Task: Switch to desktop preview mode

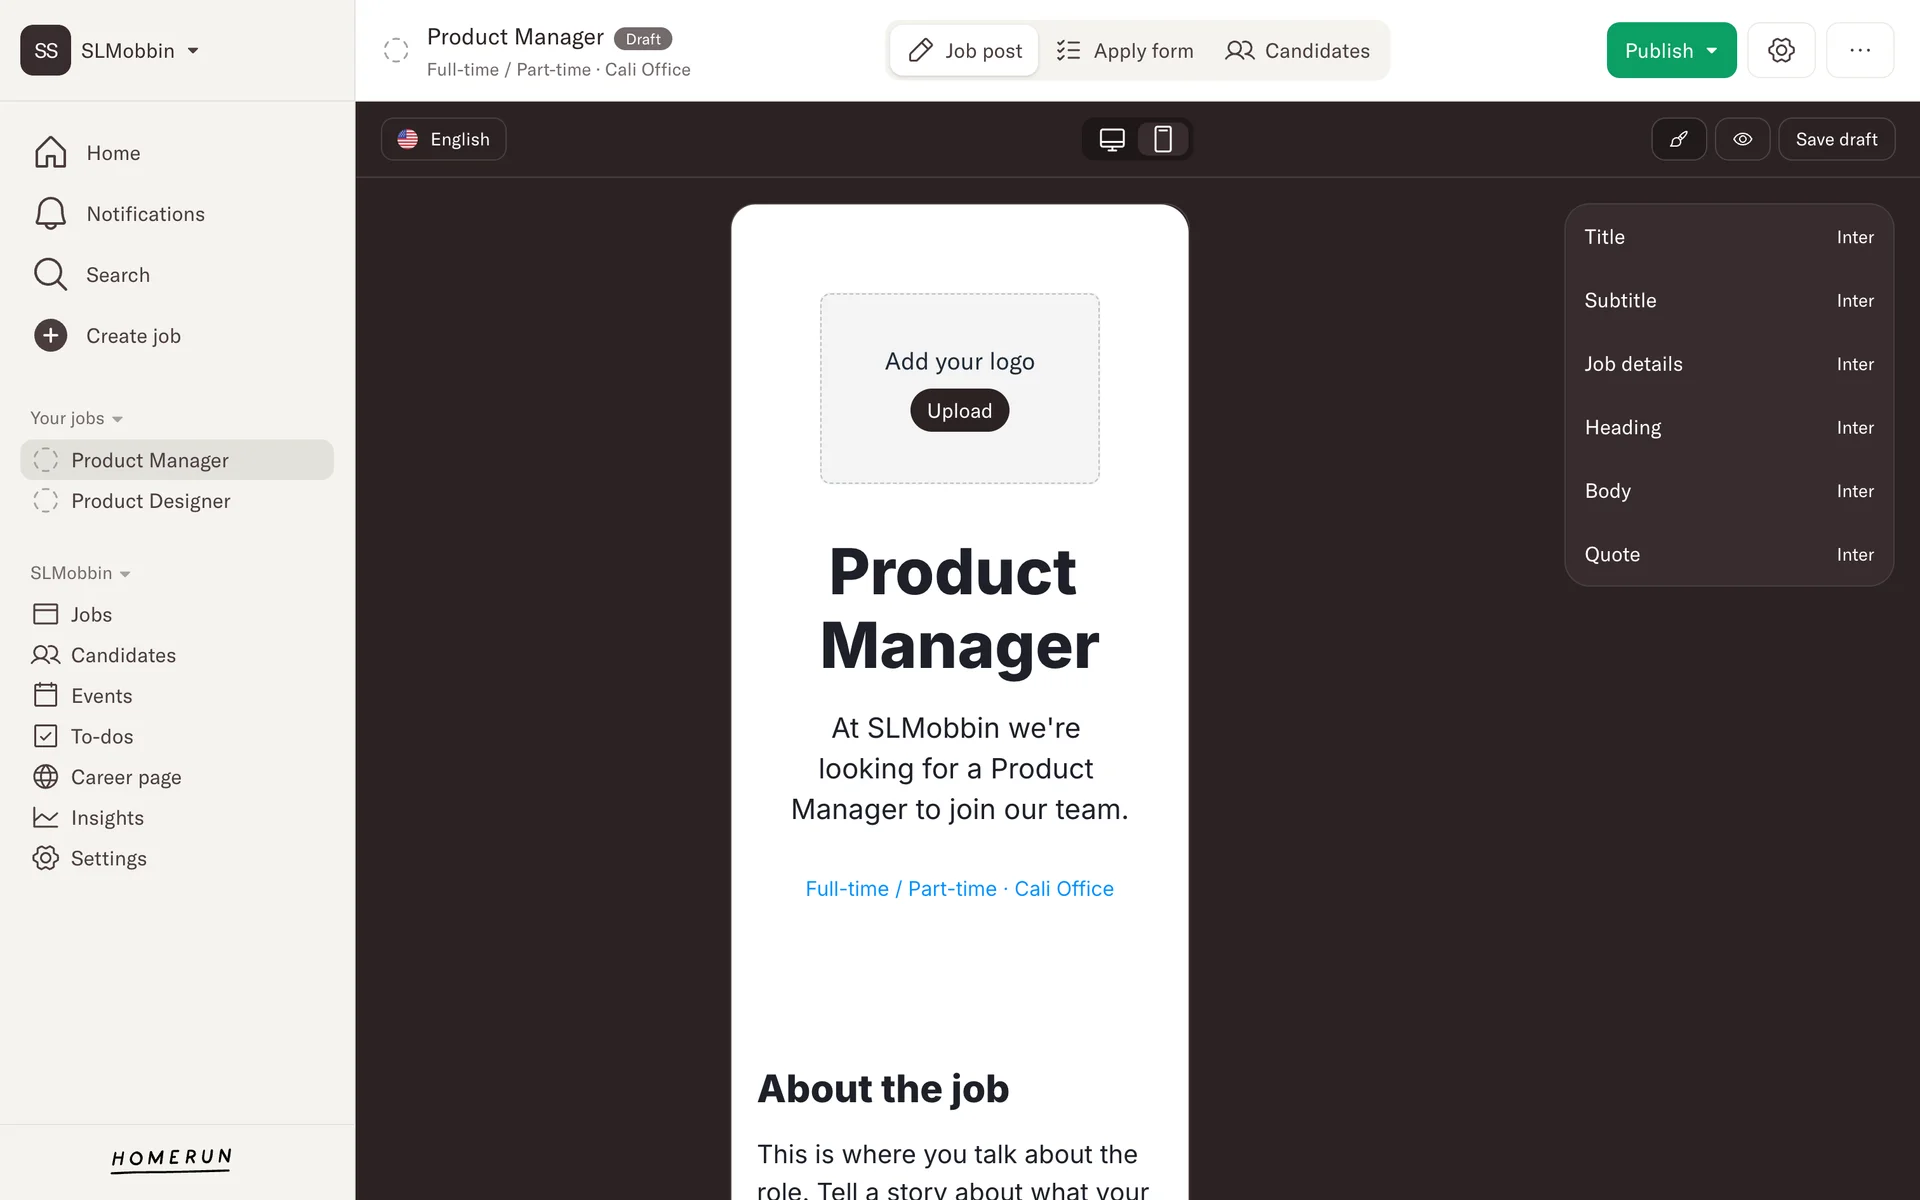Action: [x=1112, y=139]
